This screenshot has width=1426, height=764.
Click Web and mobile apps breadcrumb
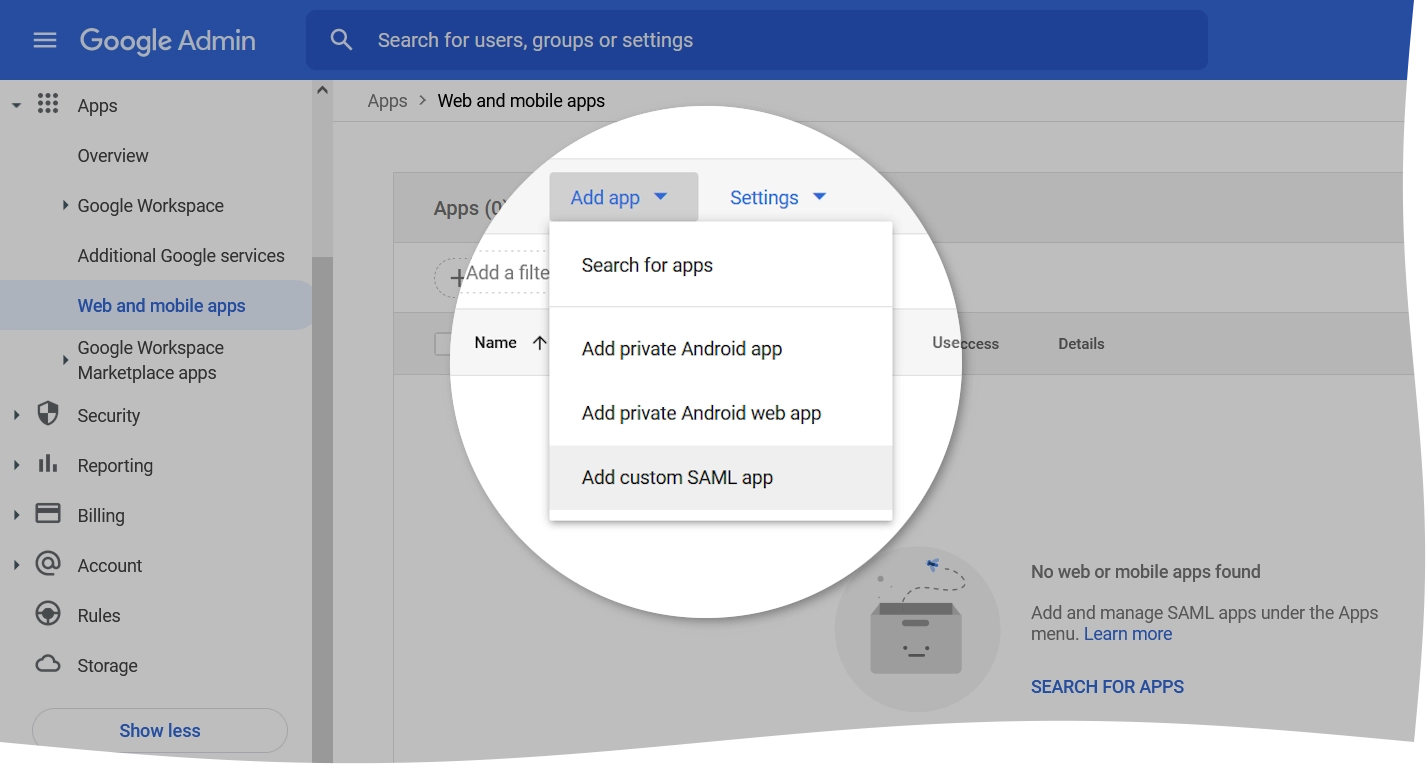[x=521, y=101]
